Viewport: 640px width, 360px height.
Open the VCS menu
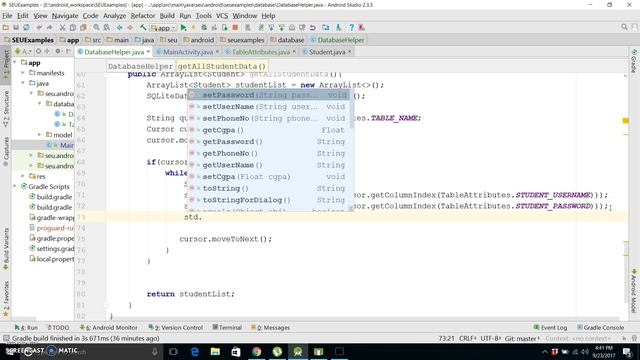pos(222,16)
